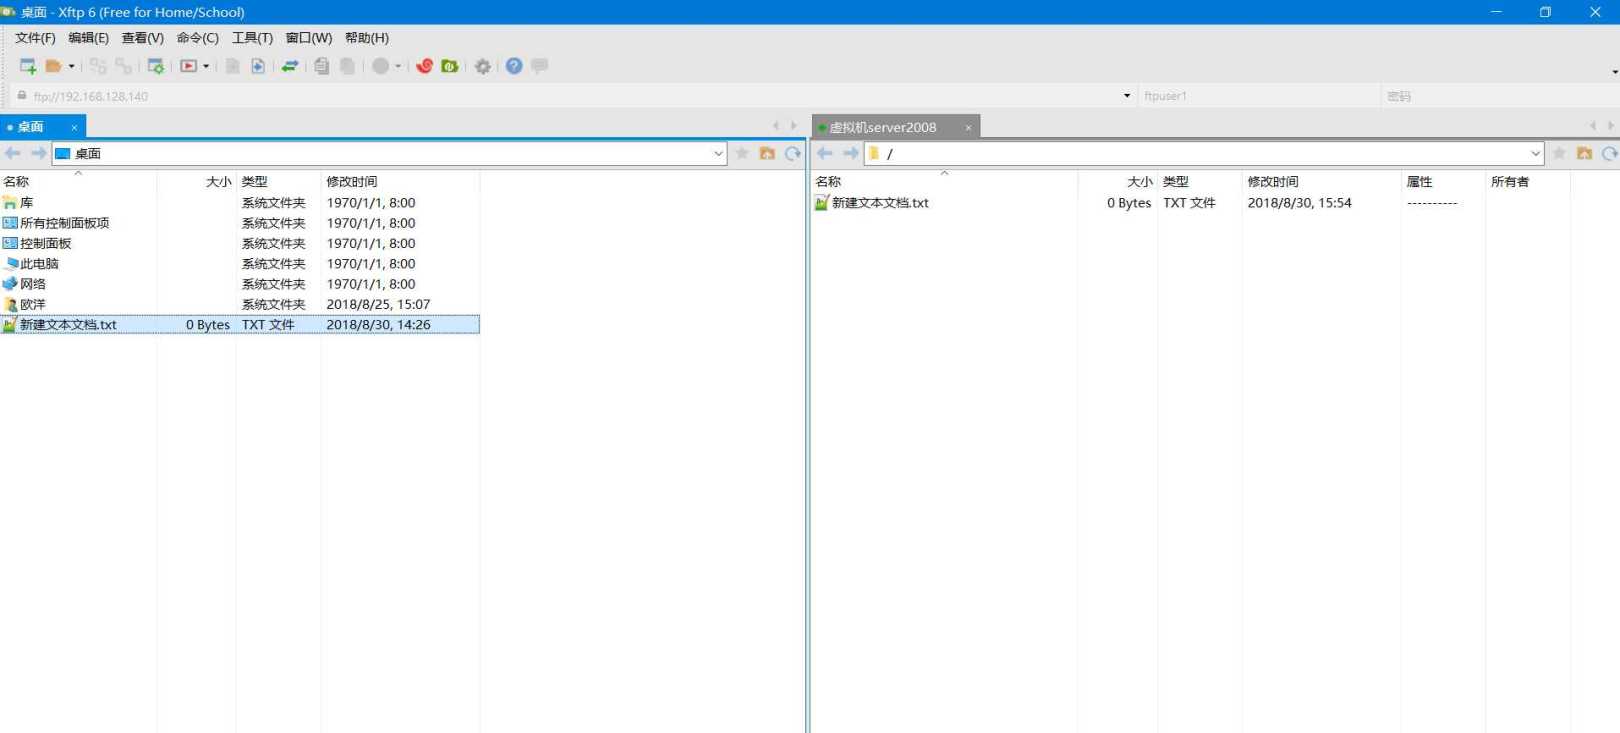This screenshot has height=733, width=1620.
Task: Go forward in the local 桌面 pane
Action: 39,153
